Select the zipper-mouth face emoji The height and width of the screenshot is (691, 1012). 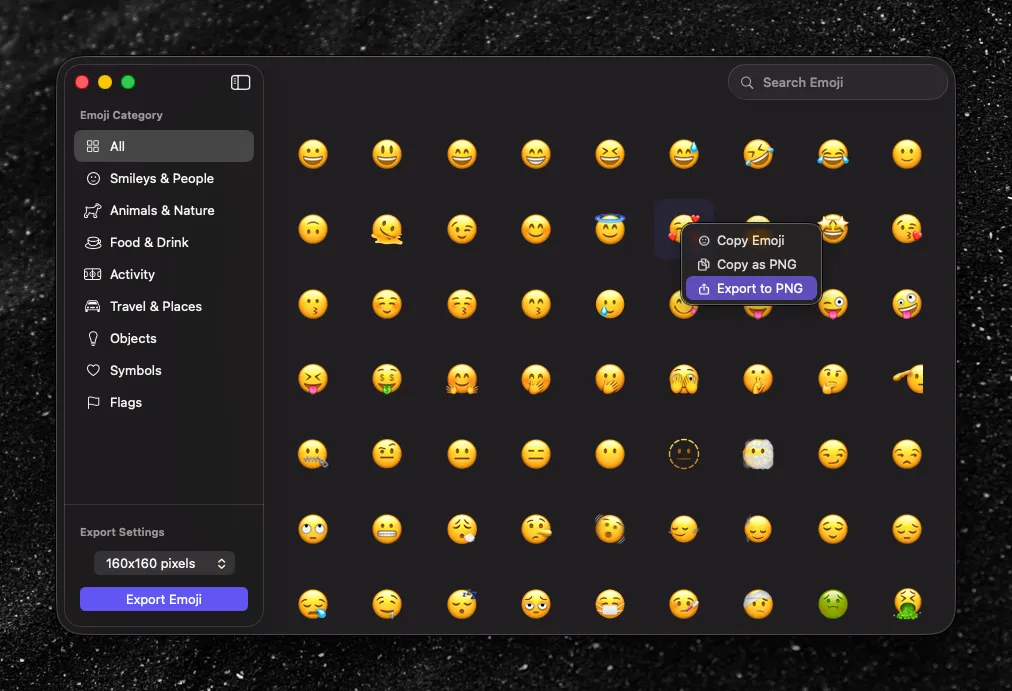point(313,454)
